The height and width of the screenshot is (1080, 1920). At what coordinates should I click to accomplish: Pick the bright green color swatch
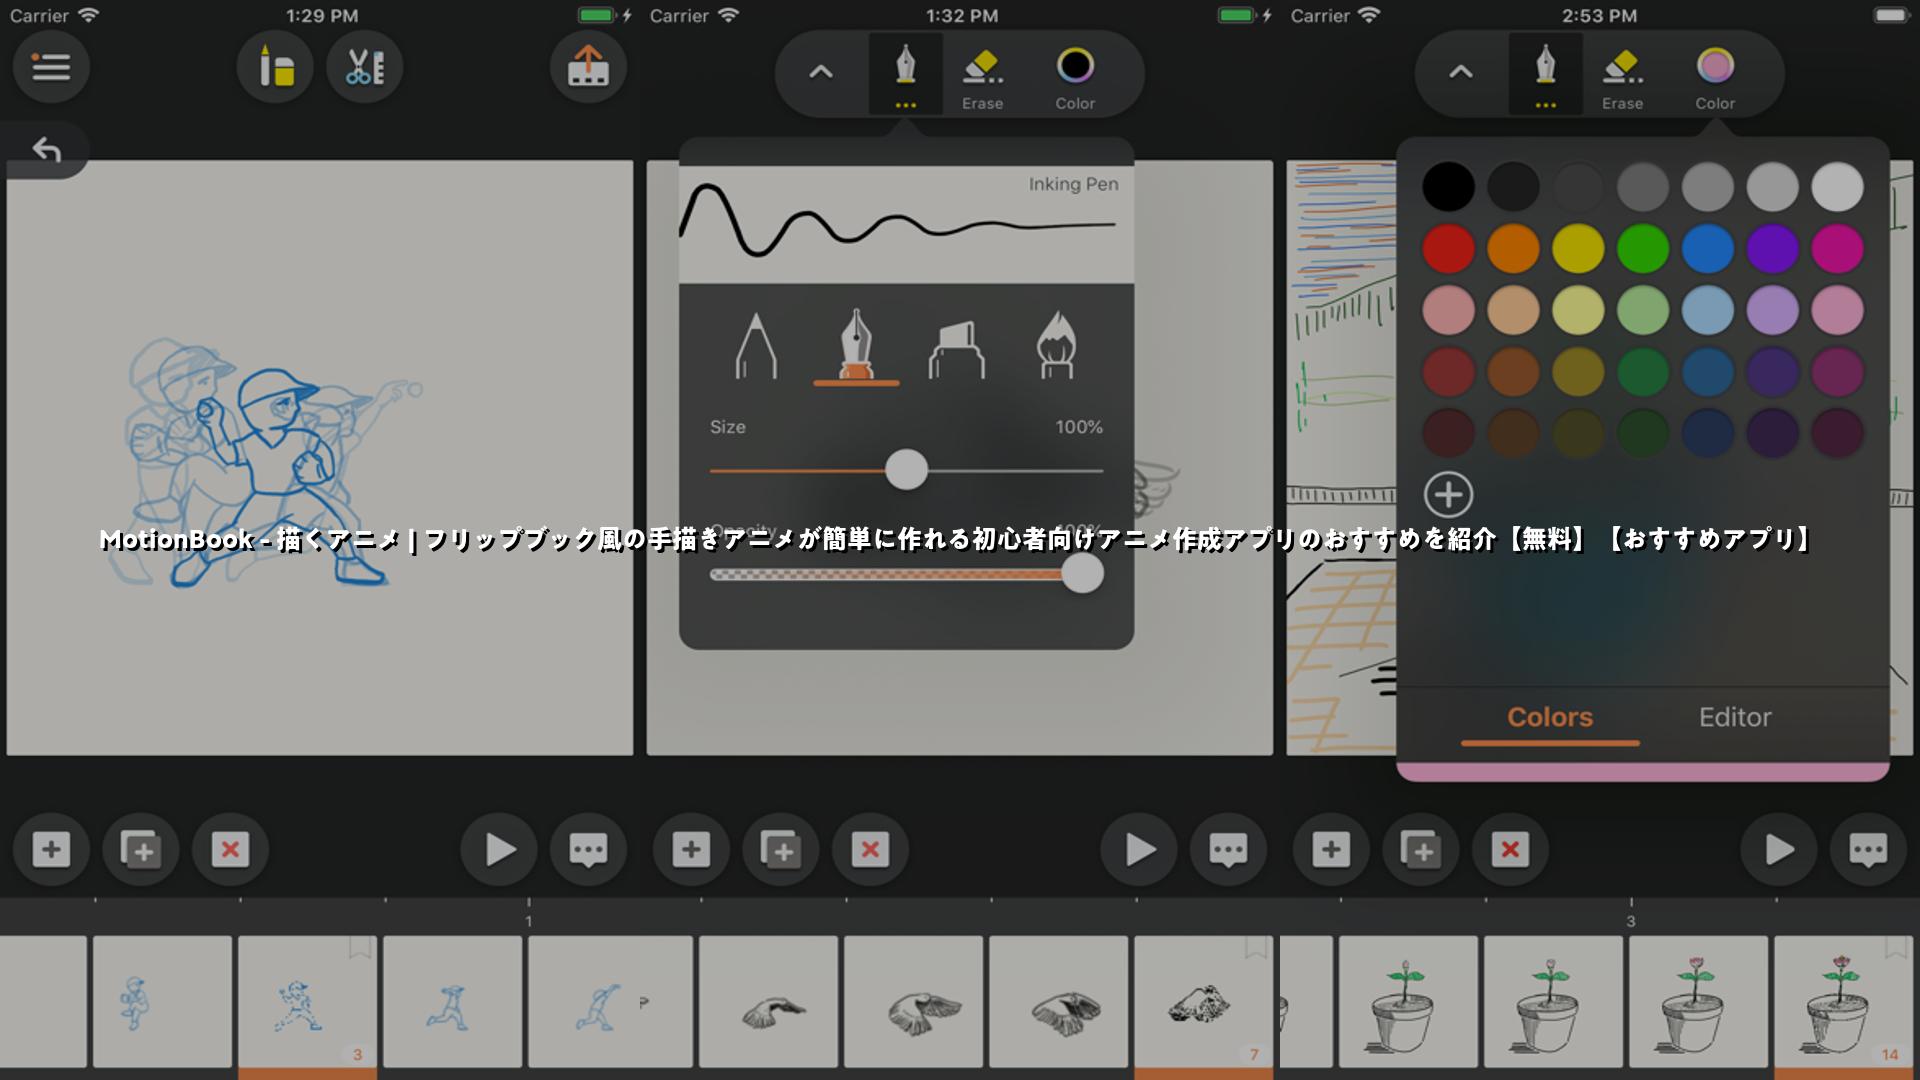pos(1642,249)
